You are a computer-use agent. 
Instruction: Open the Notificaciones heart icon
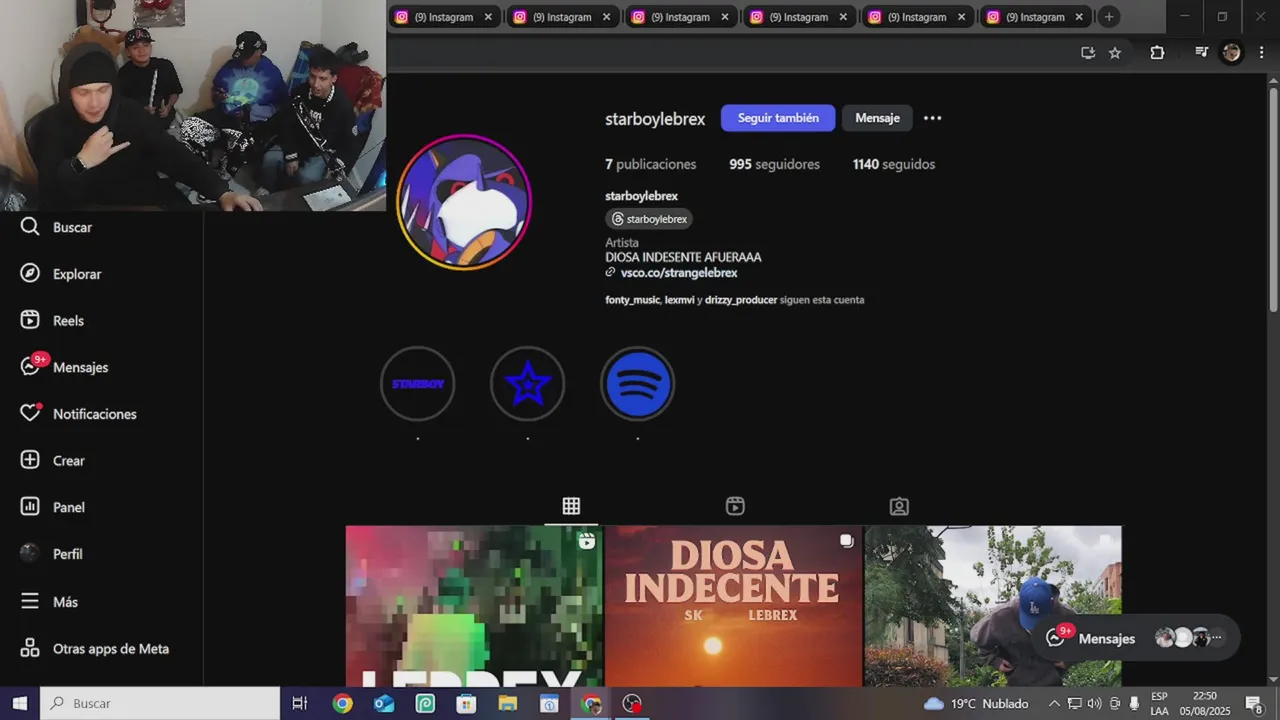(30, 413)
